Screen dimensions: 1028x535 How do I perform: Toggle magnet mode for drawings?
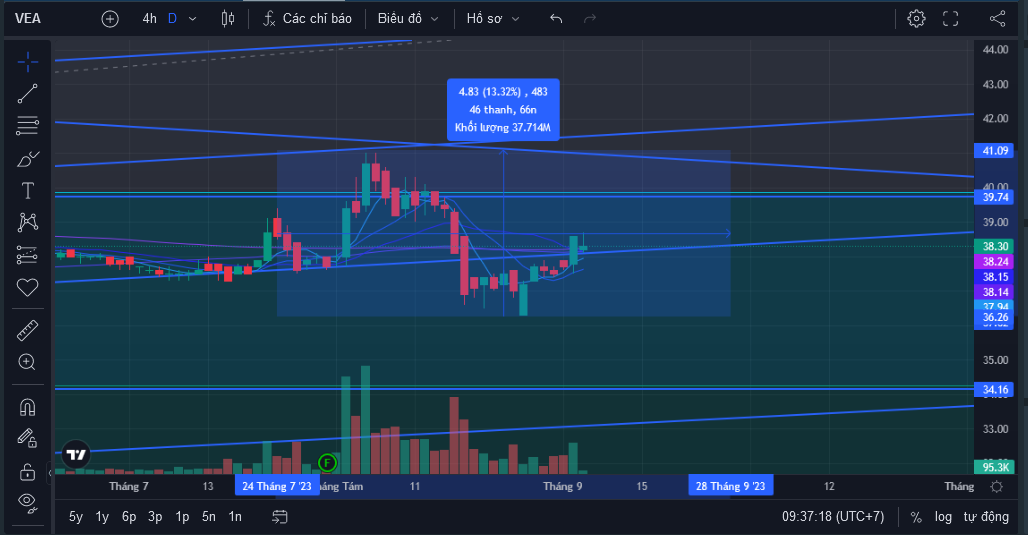[28, 408]
